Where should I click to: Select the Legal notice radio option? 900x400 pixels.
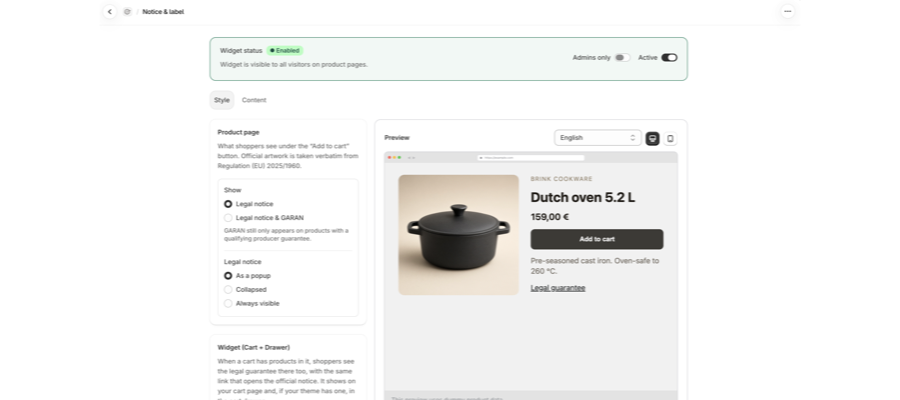click(228, 204)
